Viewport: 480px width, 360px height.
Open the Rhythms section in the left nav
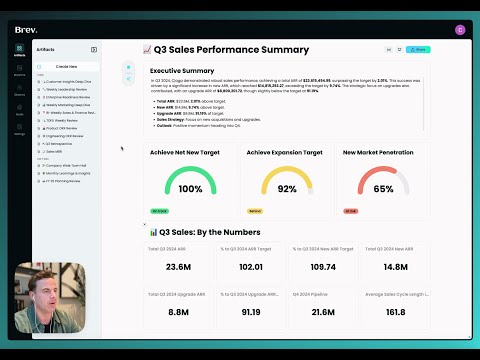tap(20, 70)
